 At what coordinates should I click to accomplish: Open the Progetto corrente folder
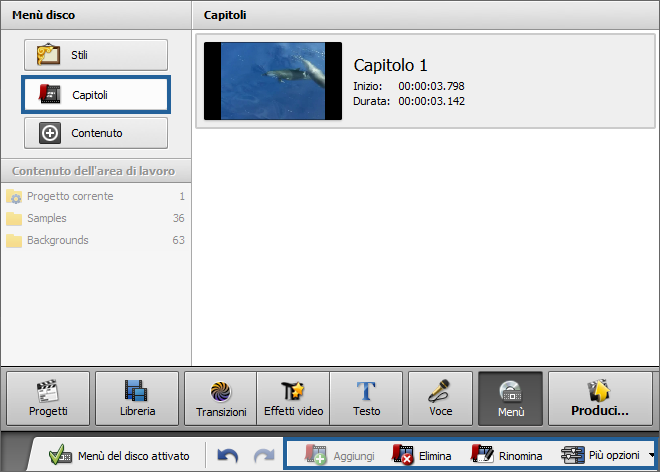(x=96, y=196)
